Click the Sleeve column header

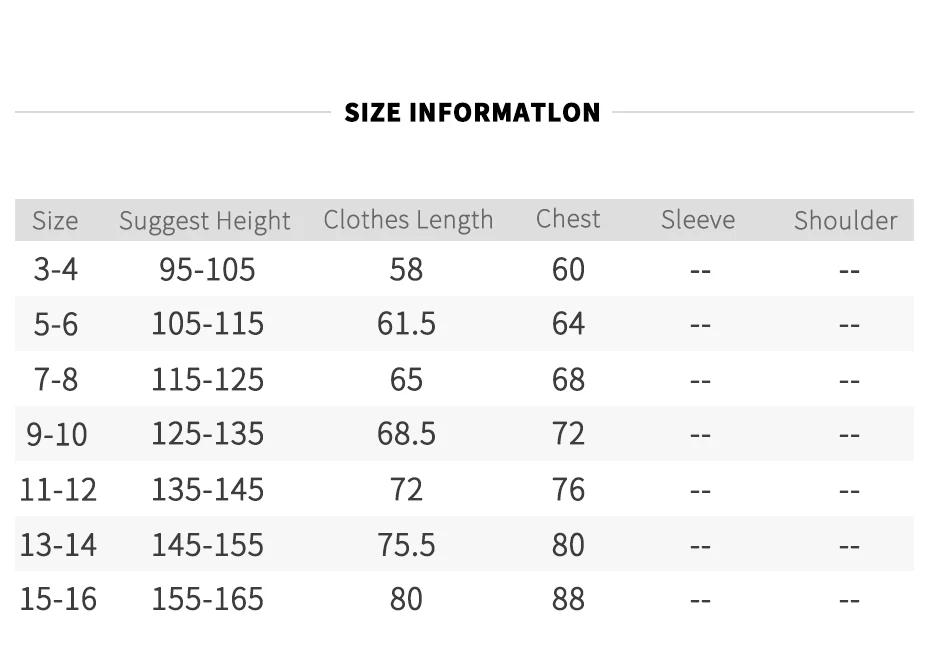[x=698, y=220]
